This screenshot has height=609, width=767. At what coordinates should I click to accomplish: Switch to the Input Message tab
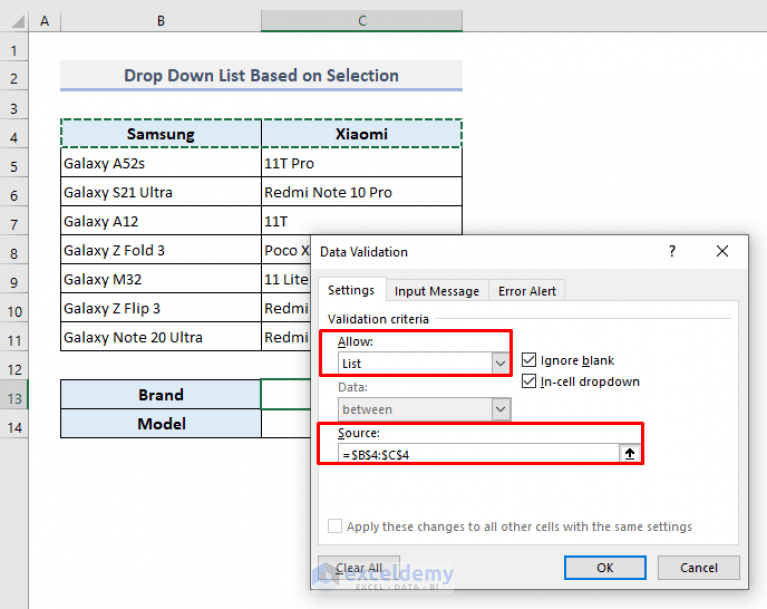[436, 291]
